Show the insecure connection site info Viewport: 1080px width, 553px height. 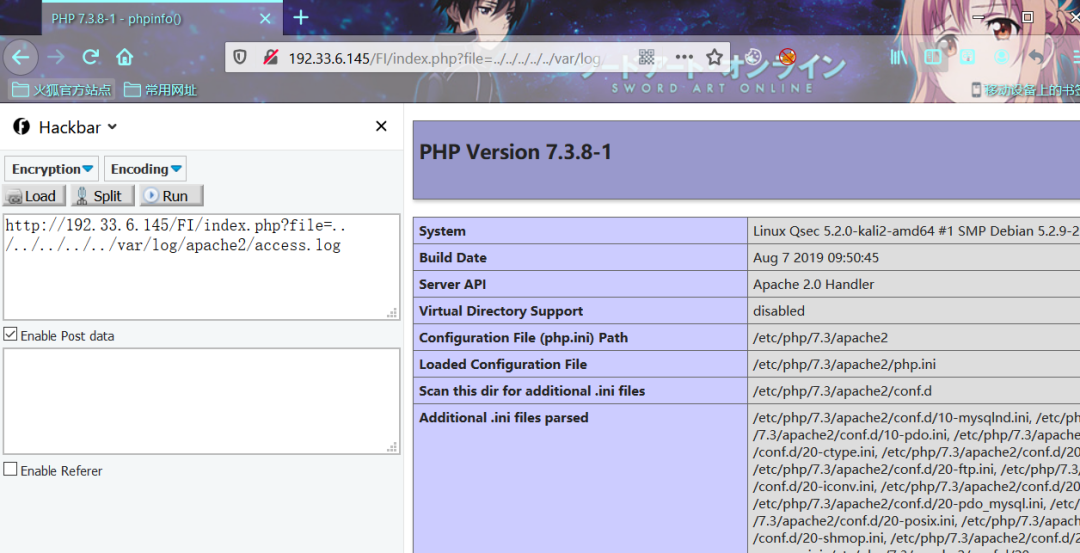click(271, 58)
